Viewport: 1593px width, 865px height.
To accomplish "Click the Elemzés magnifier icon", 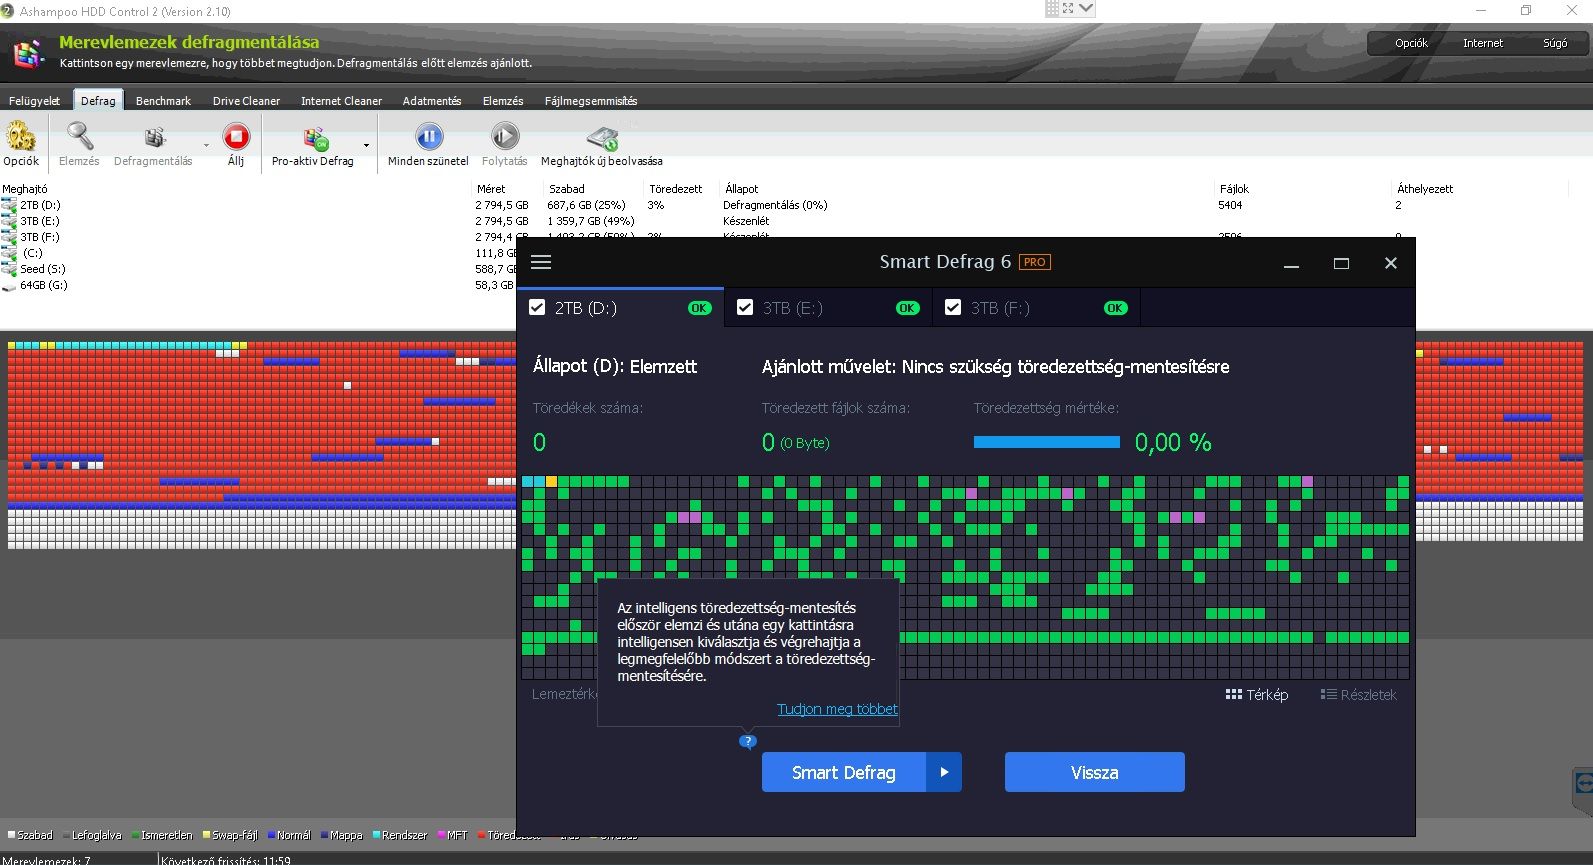I will click(79, 137).
